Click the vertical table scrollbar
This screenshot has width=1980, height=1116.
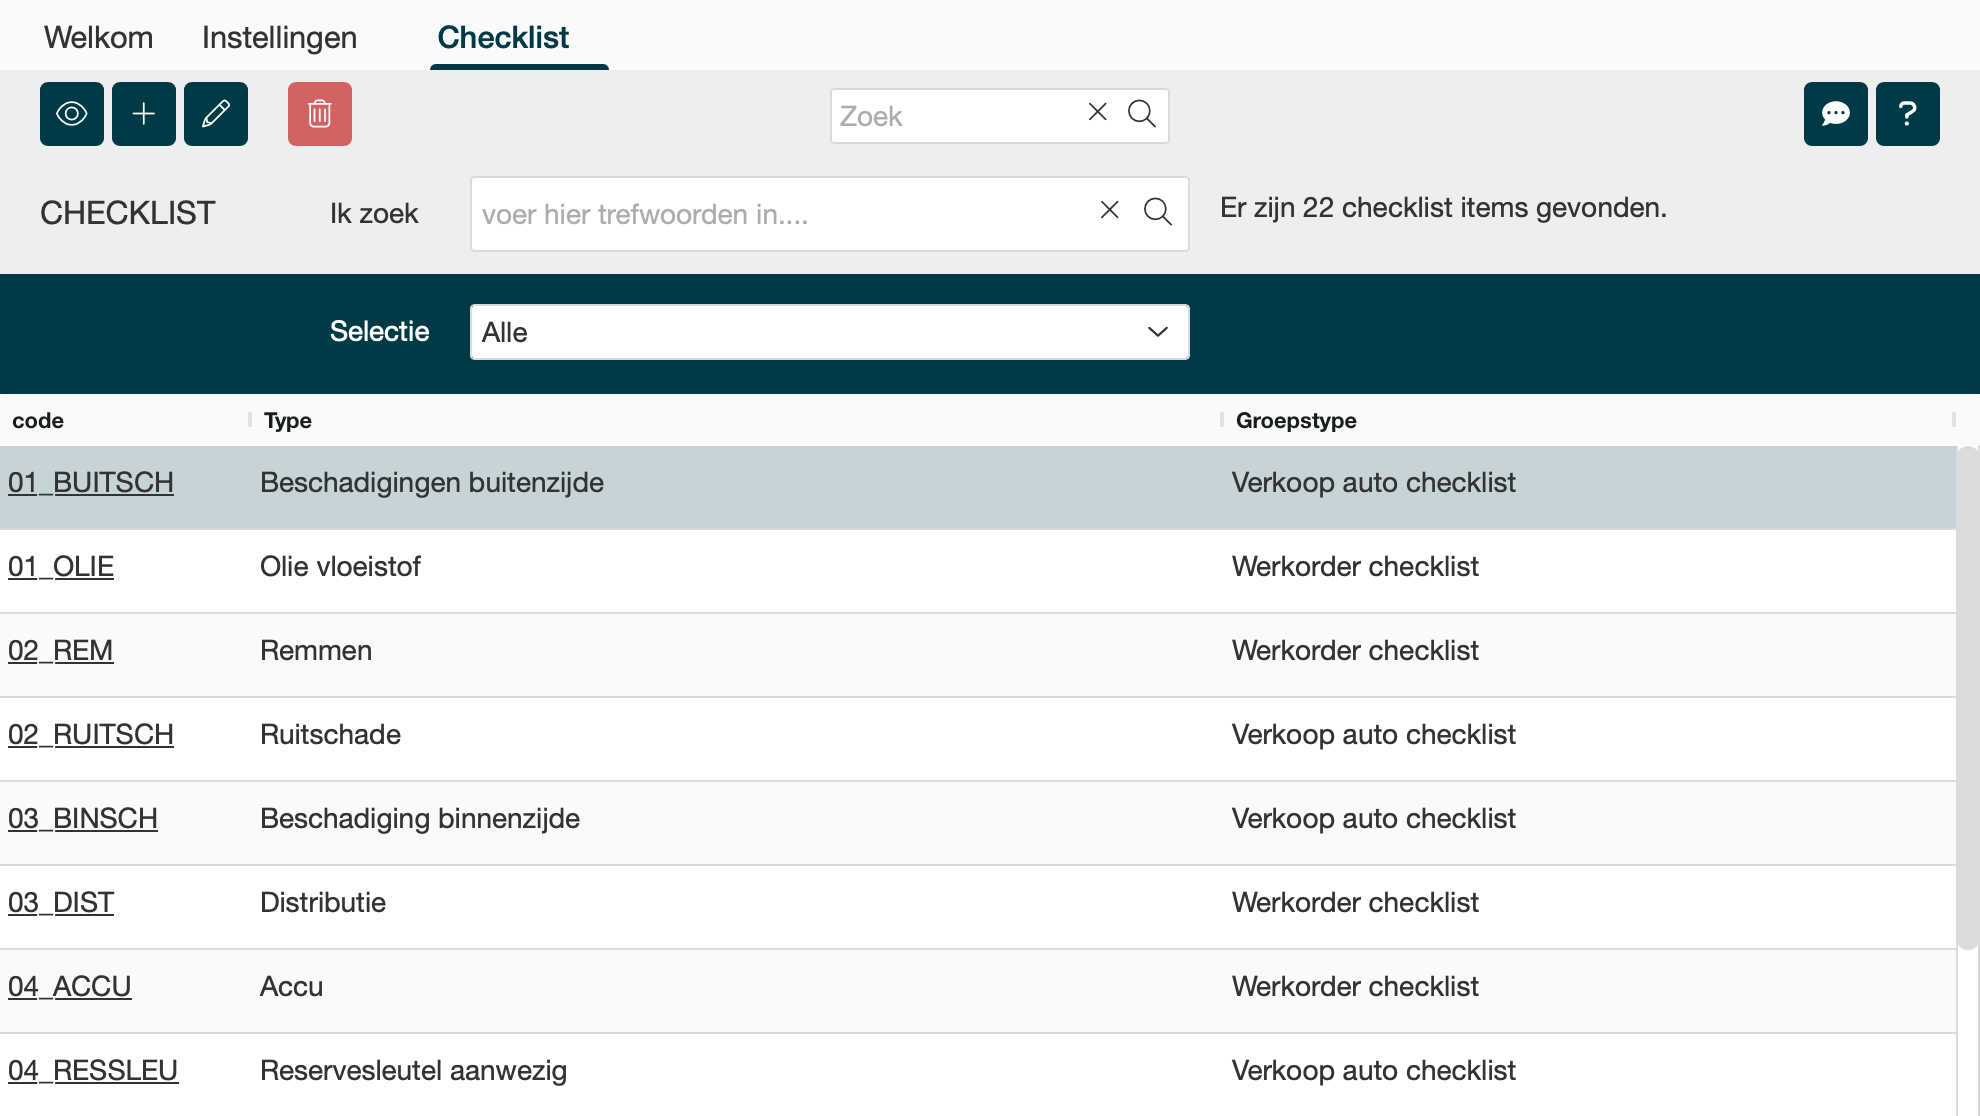1967,698
